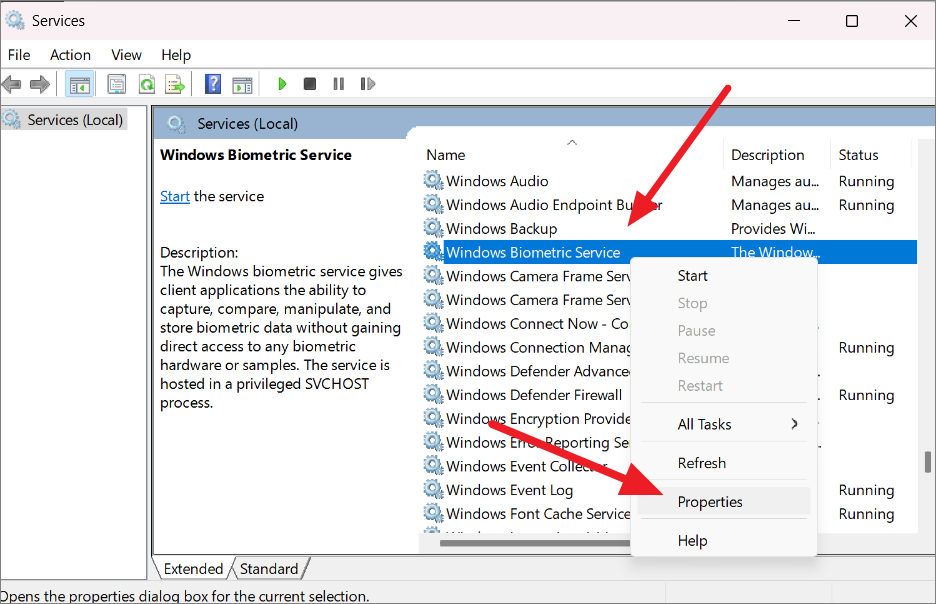Screen dimensions: 936x604
Task: Select the Windows Event Collector row
Action: coord(526,466)
